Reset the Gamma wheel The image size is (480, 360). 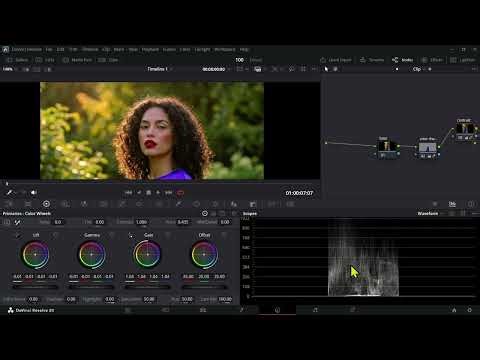coord(112,235)
